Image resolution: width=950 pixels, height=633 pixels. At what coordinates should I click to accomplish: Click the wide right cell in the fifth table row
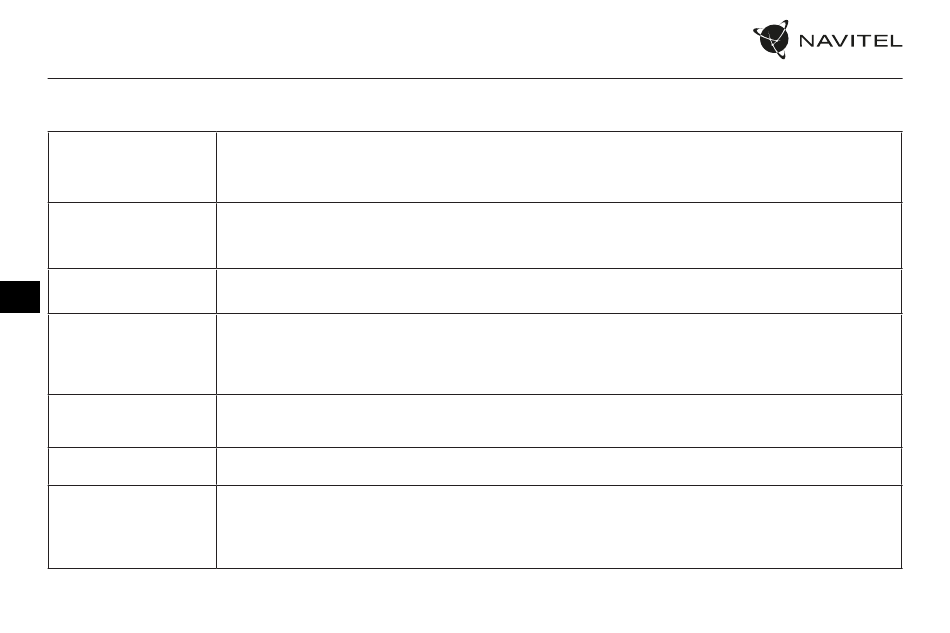pos(559,421)
